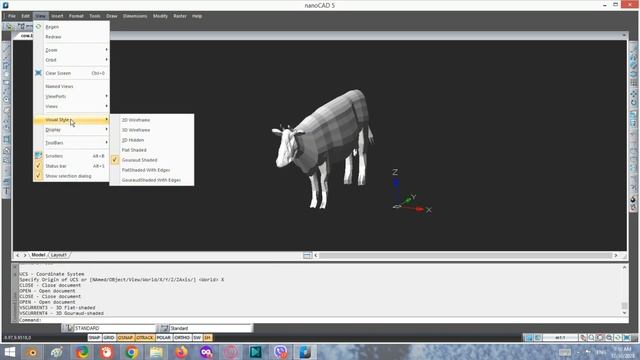Click the horizontal scrollbar right arrow
Image resolution: width=640 pixels, height=360 pixels.
click(x=616, y=256)
